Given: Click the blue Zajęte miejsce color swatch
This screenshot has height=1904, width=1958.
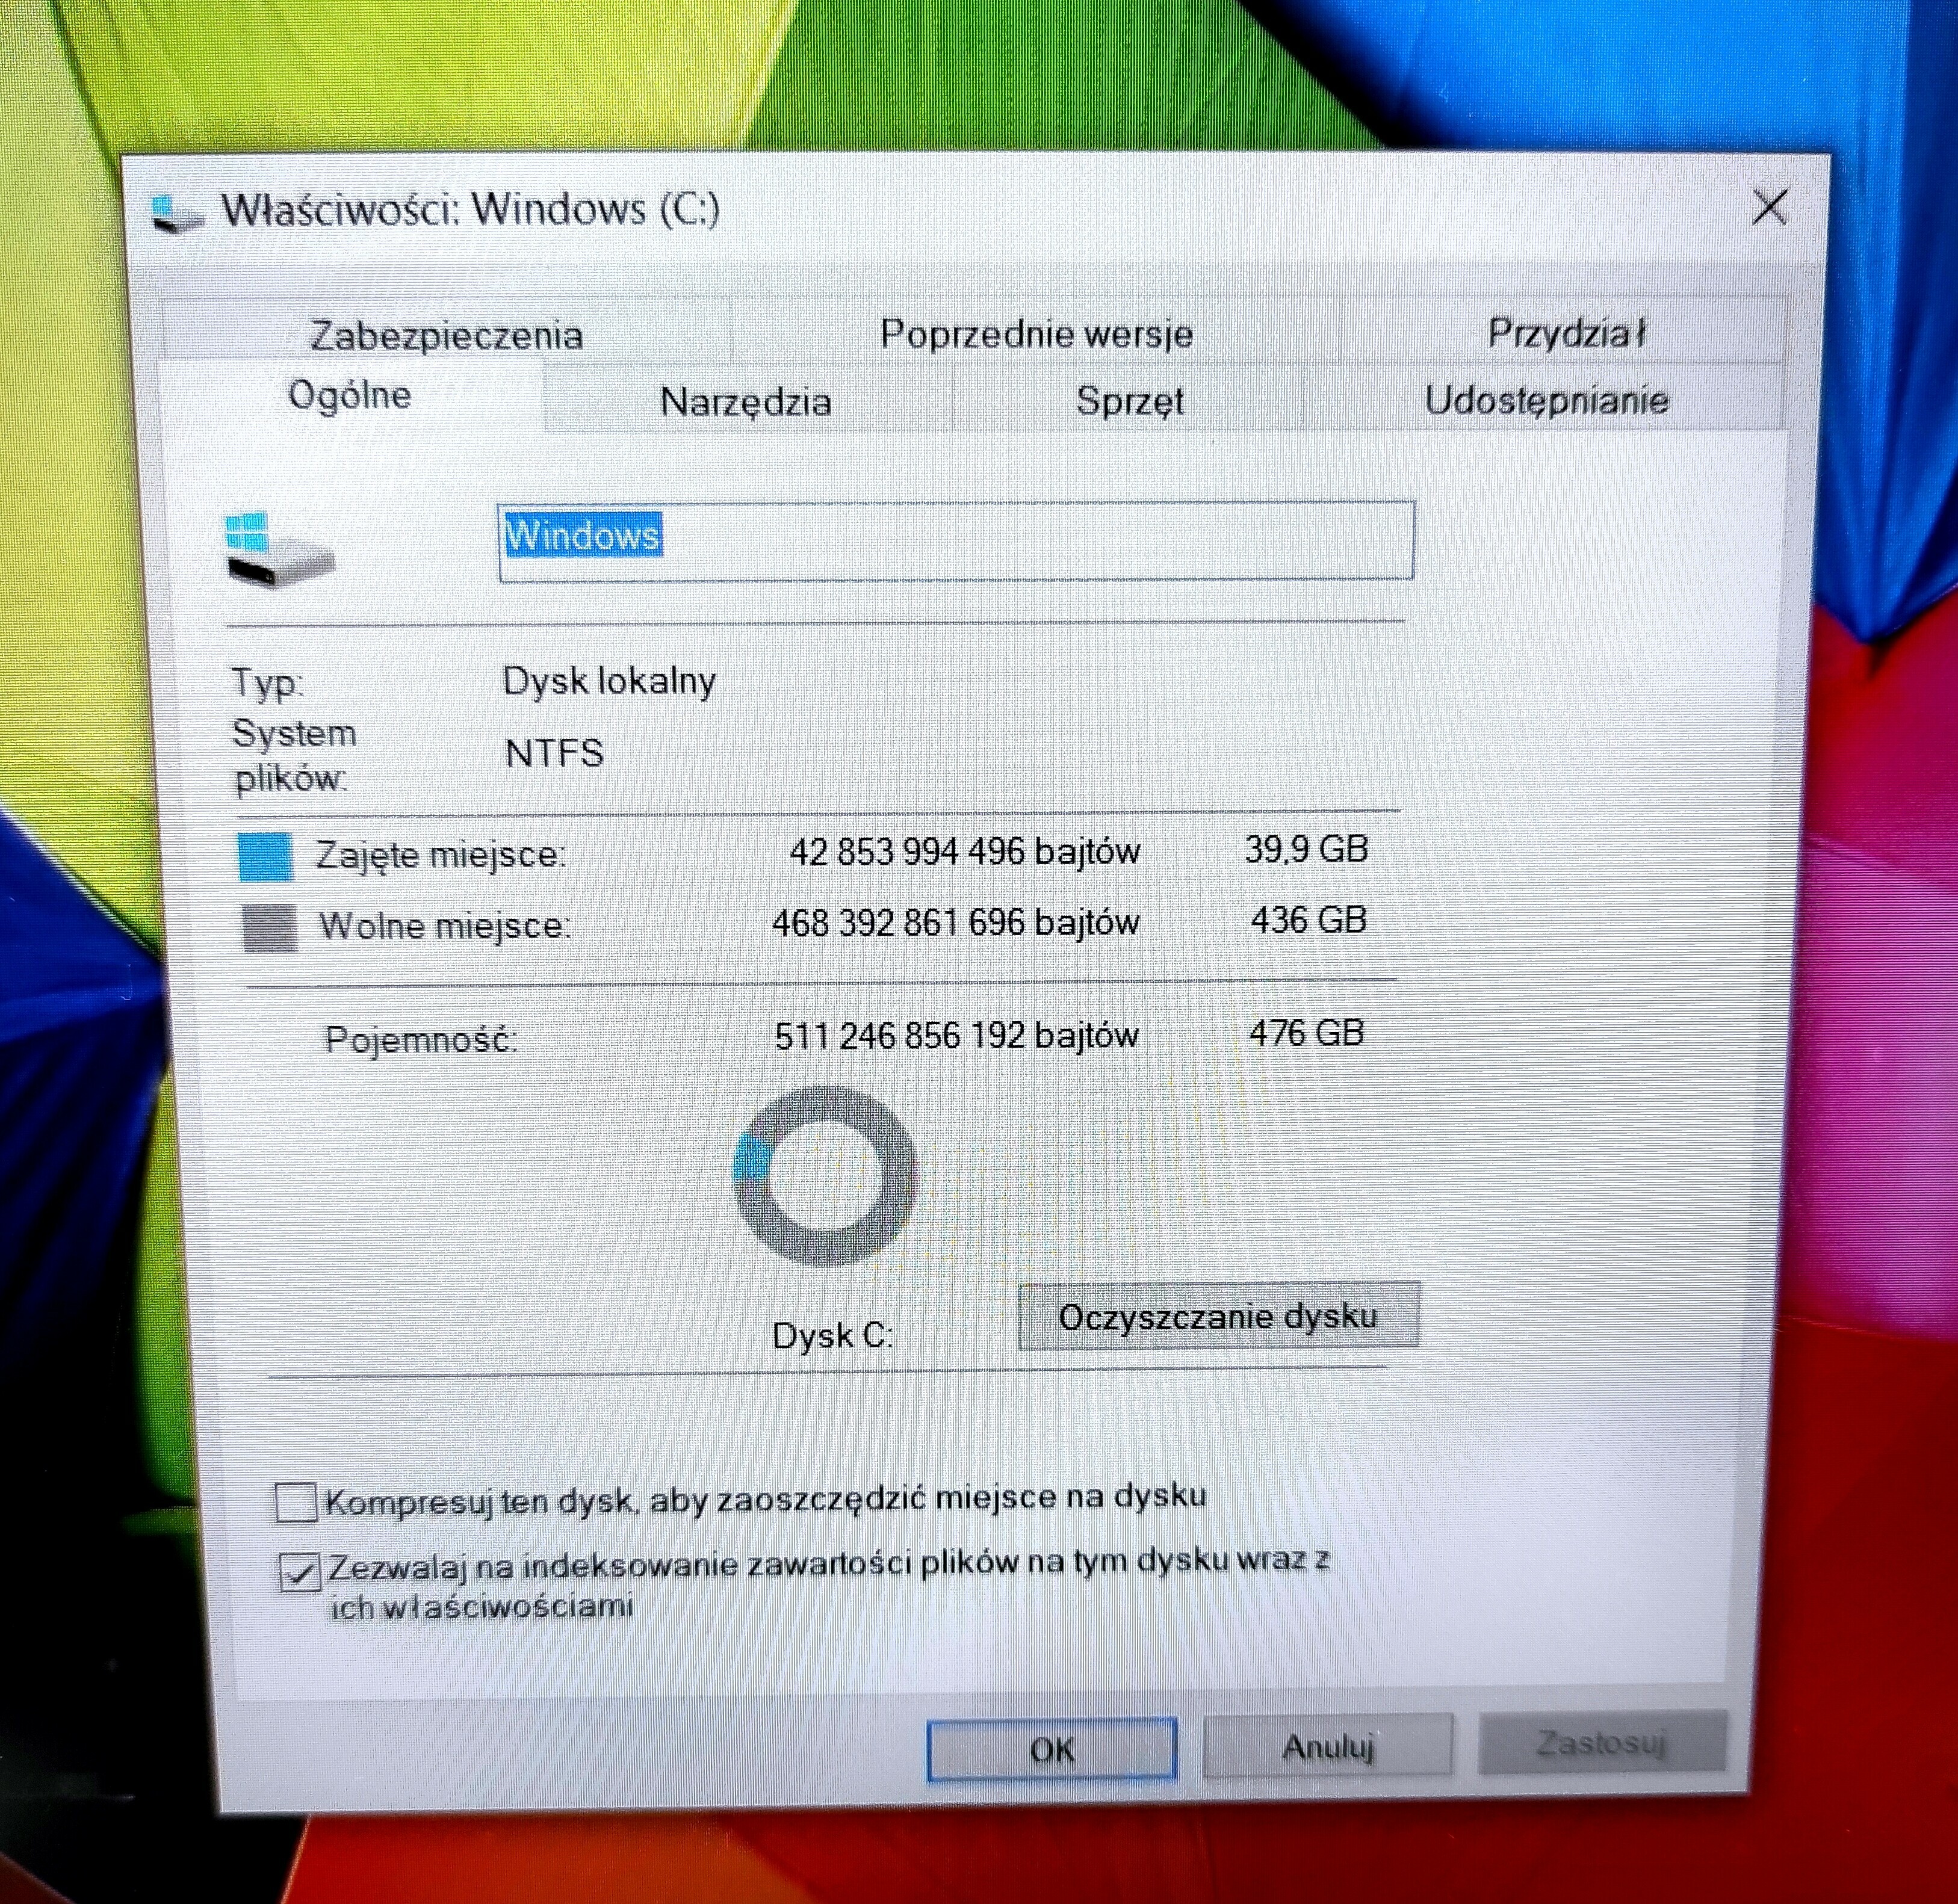Looking at the screenshot, I should [265, 856].
